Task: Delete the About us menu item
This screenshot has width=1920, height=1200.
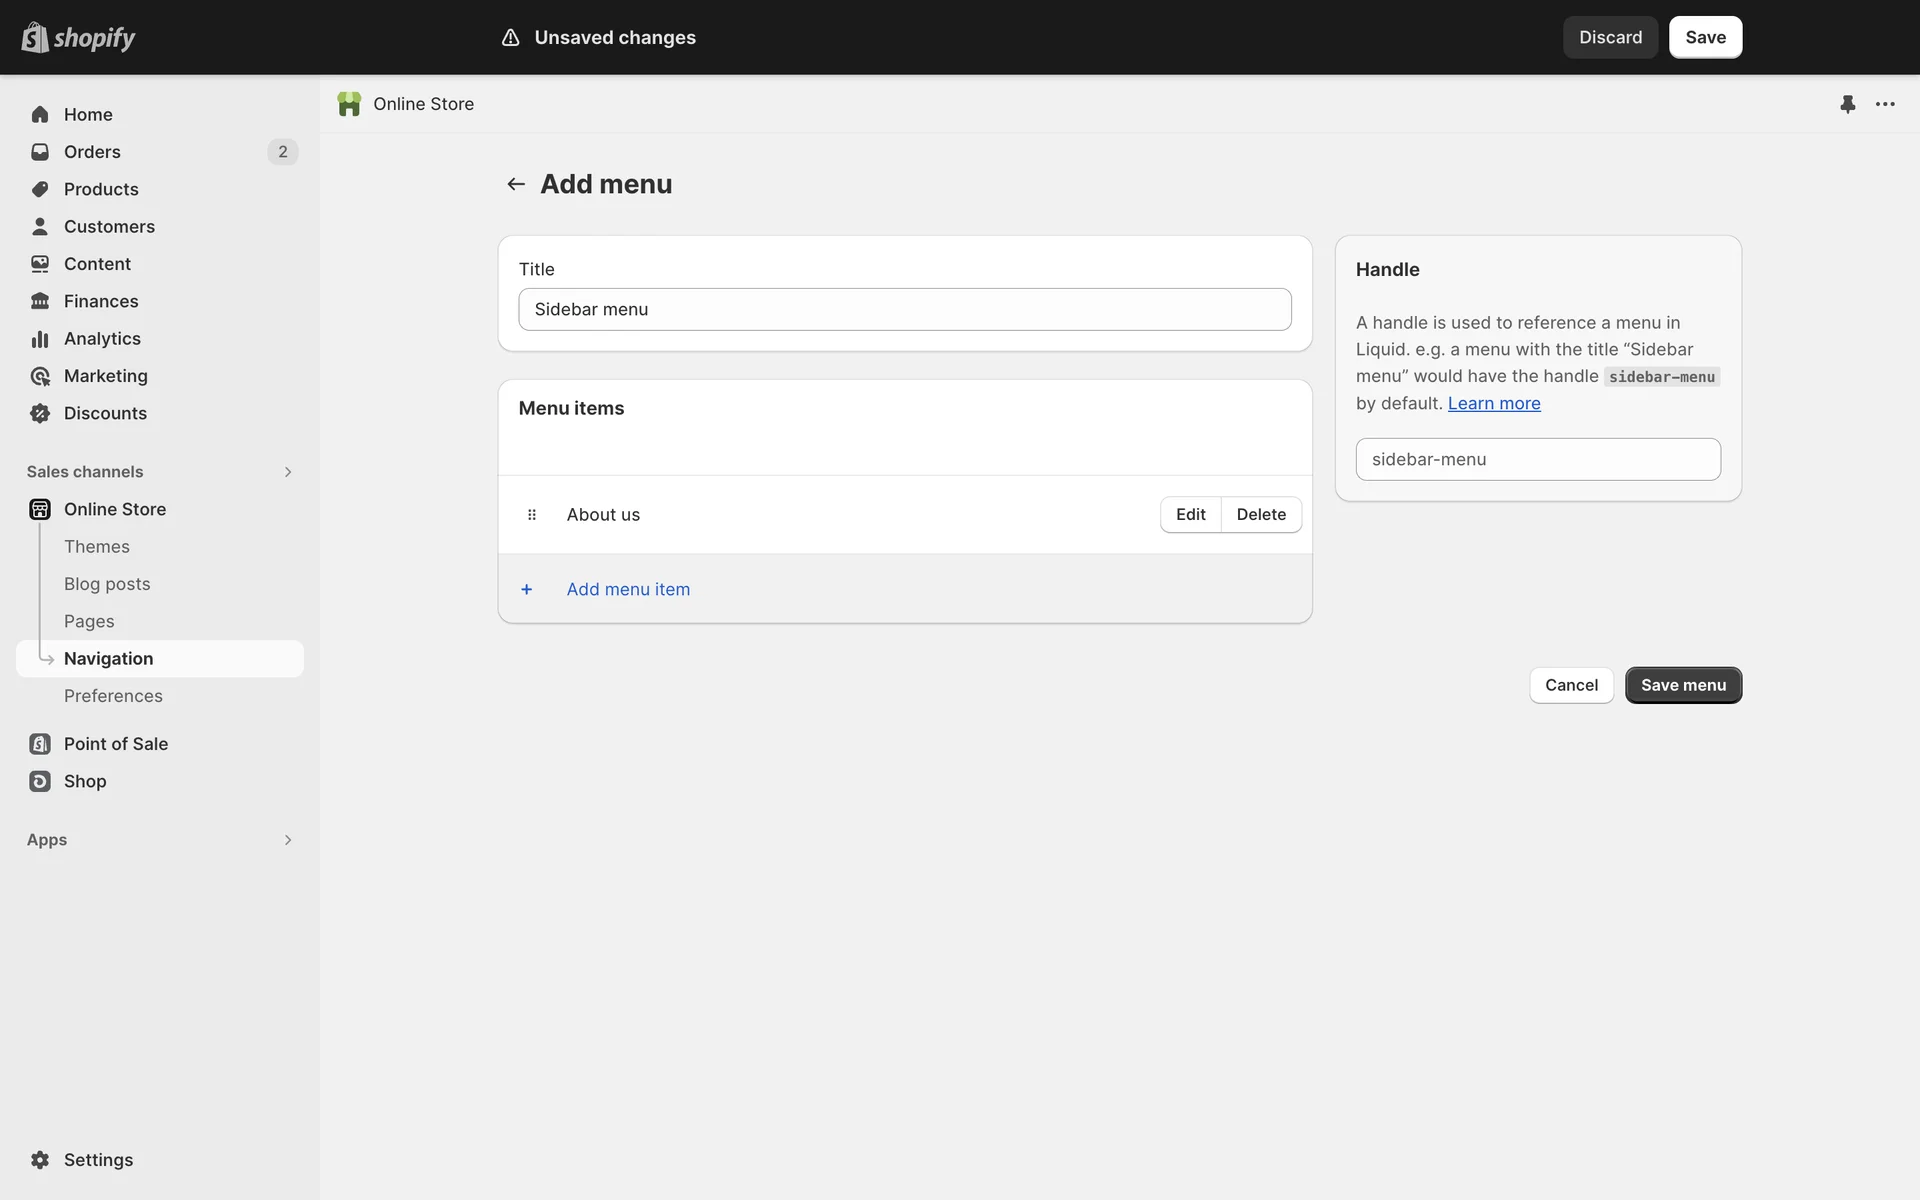Action: pos(1261,514)
